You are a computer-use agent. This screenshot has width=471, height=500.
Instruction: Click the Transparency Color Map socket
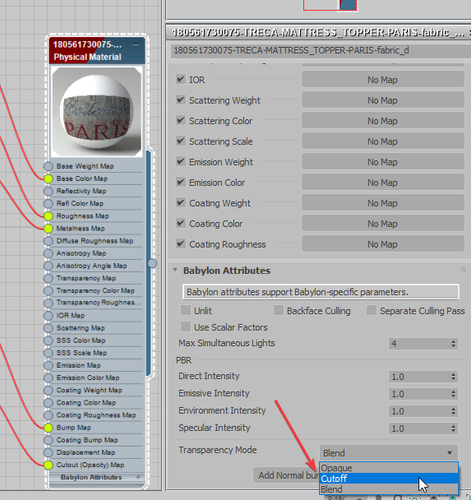48,291
